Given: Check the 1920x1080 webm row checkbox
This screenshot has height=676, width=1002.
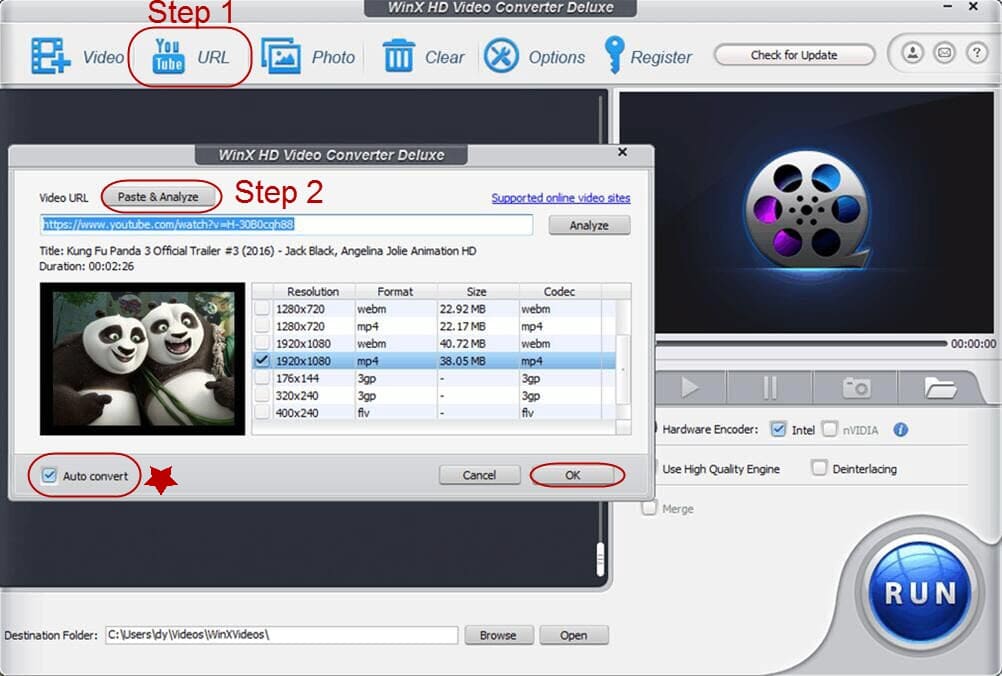Looking at the screenshot, I should [262, 343].
